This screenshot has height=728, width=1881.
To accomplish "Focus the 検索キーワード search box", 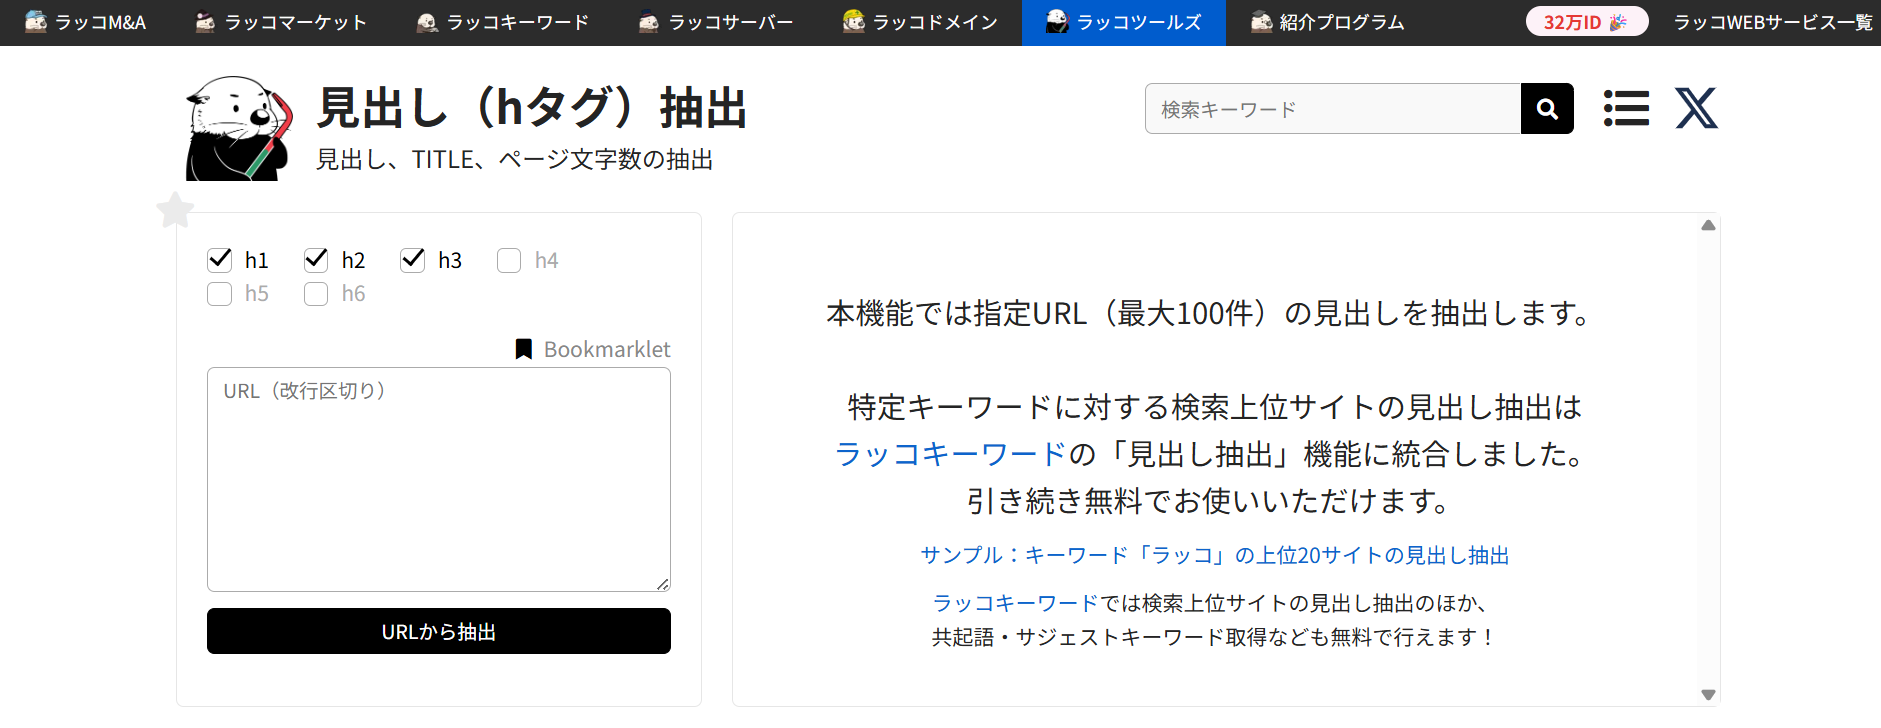I will coord(1332,109).
